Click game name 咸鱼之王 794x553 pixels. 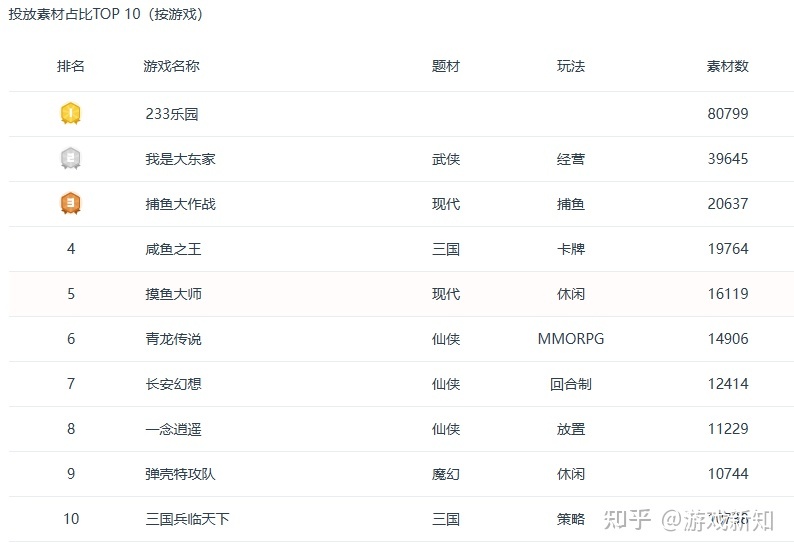(174, 249)
